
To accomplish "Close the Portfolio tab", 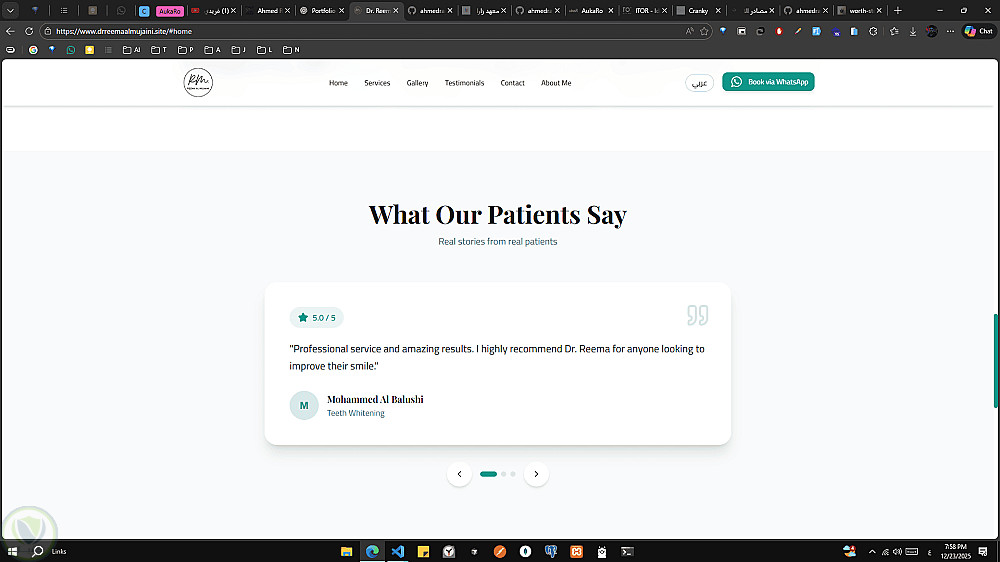I will pyautogui.click(x=342, y=11).
